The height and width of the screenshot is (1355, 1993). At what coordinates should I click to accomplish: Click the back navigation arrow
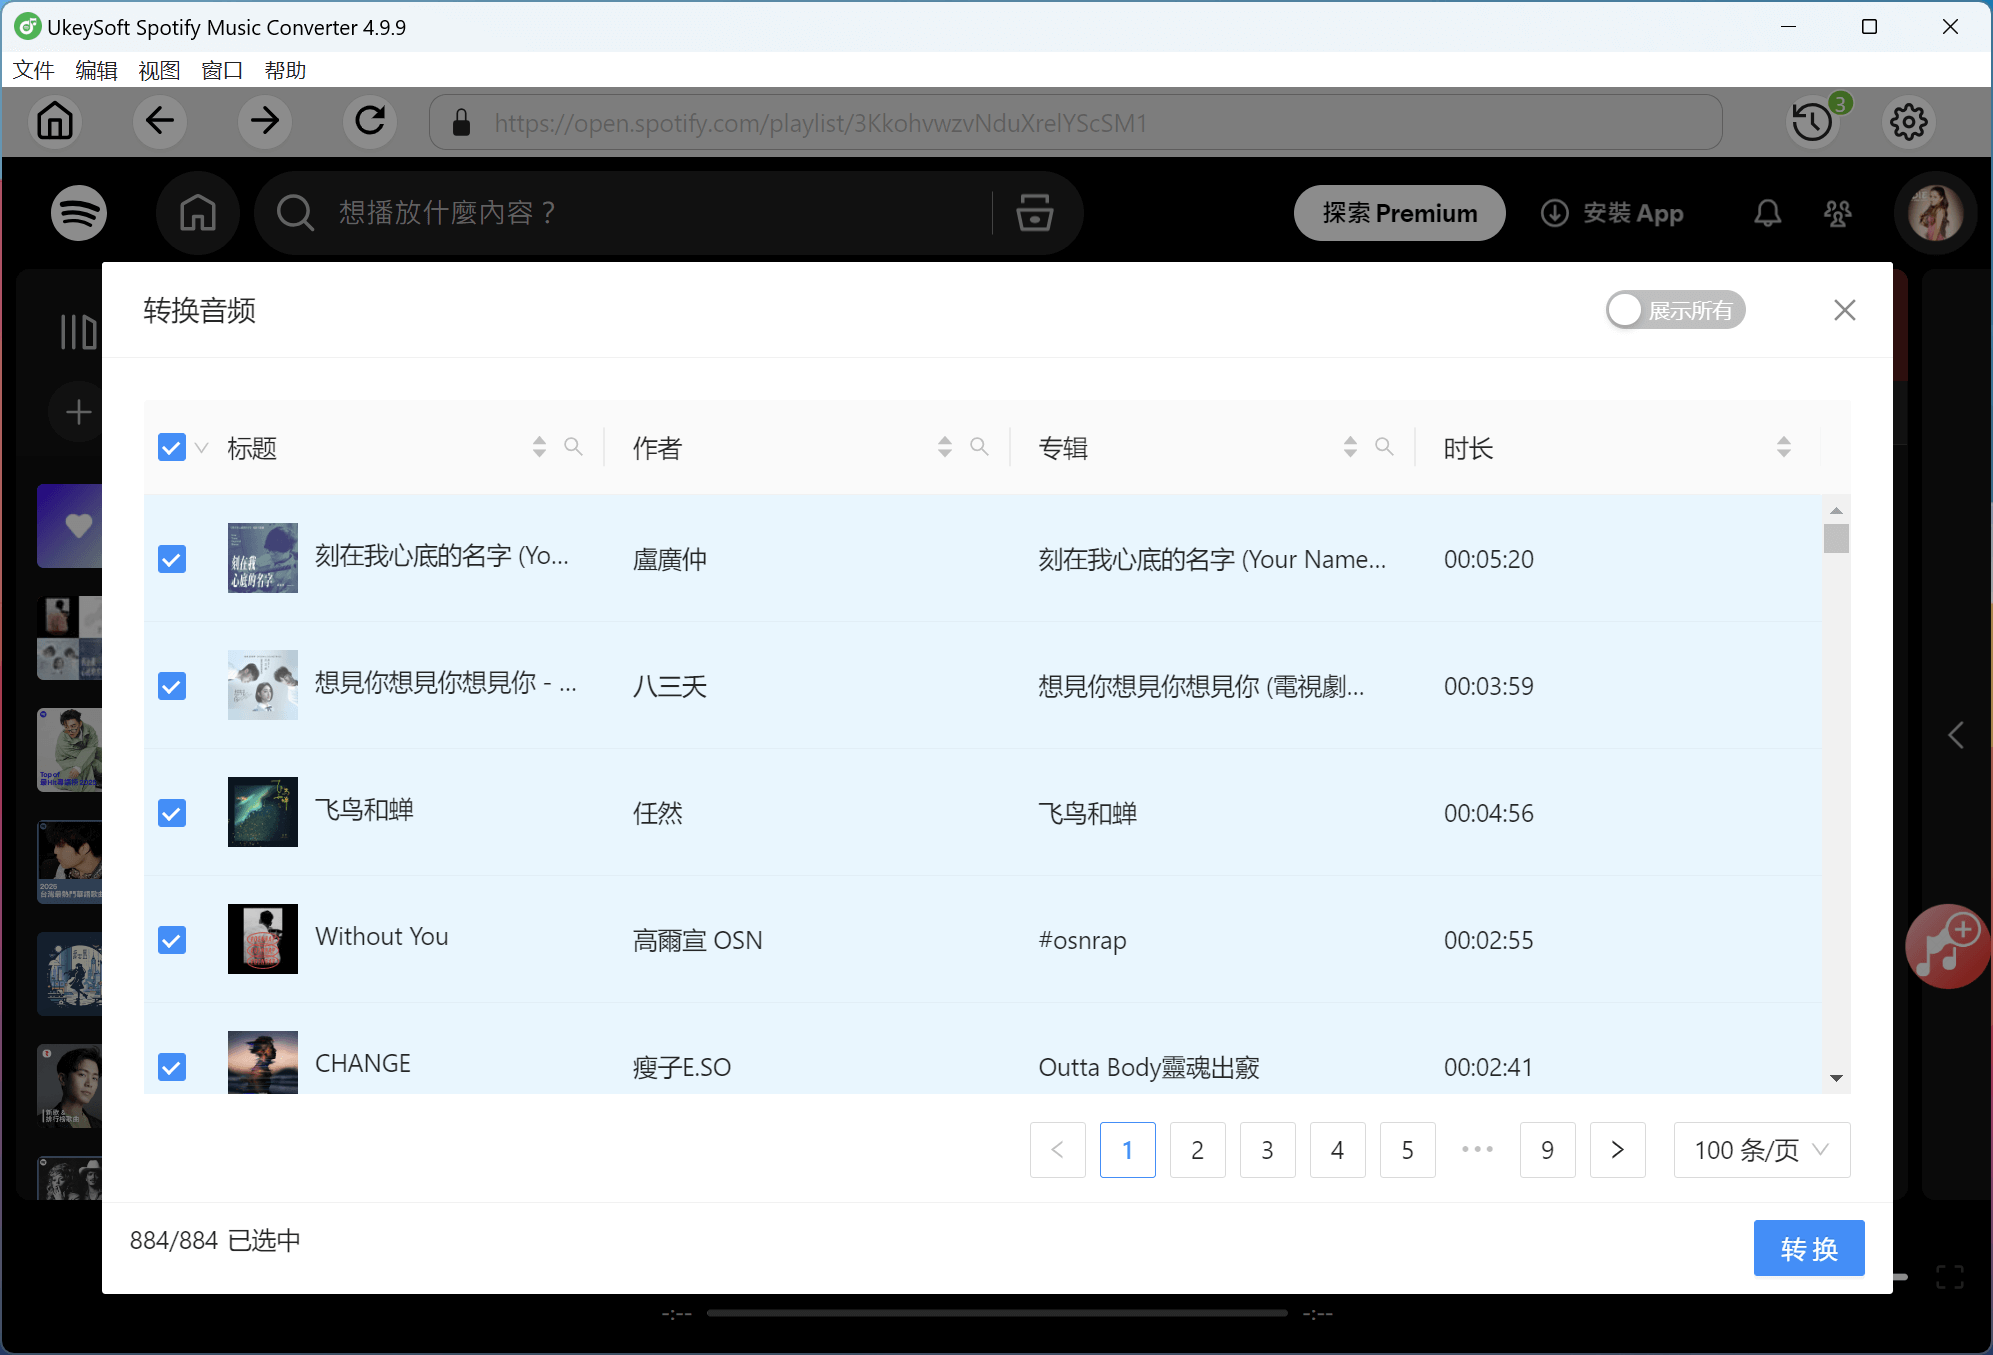tap(160, 121)
